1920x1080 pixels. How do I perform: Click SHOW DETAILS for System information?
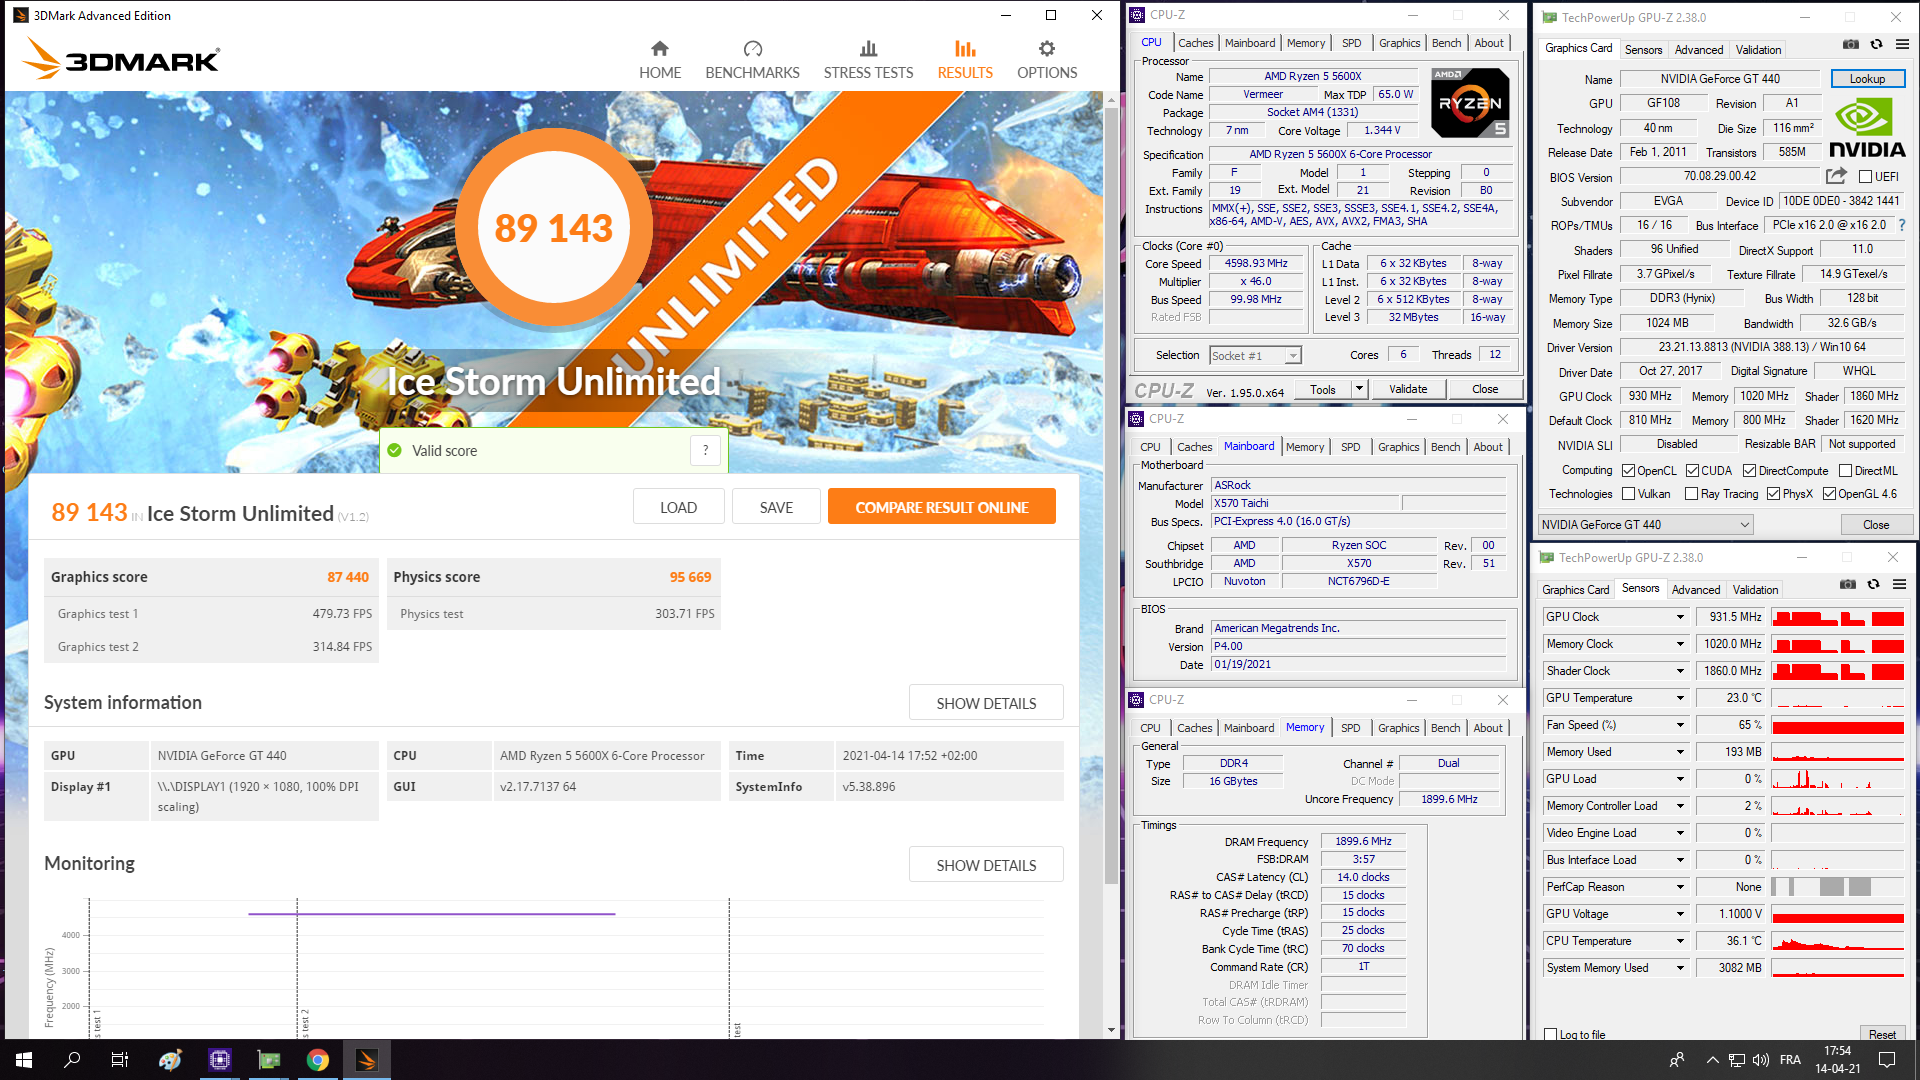pos(986,703)
